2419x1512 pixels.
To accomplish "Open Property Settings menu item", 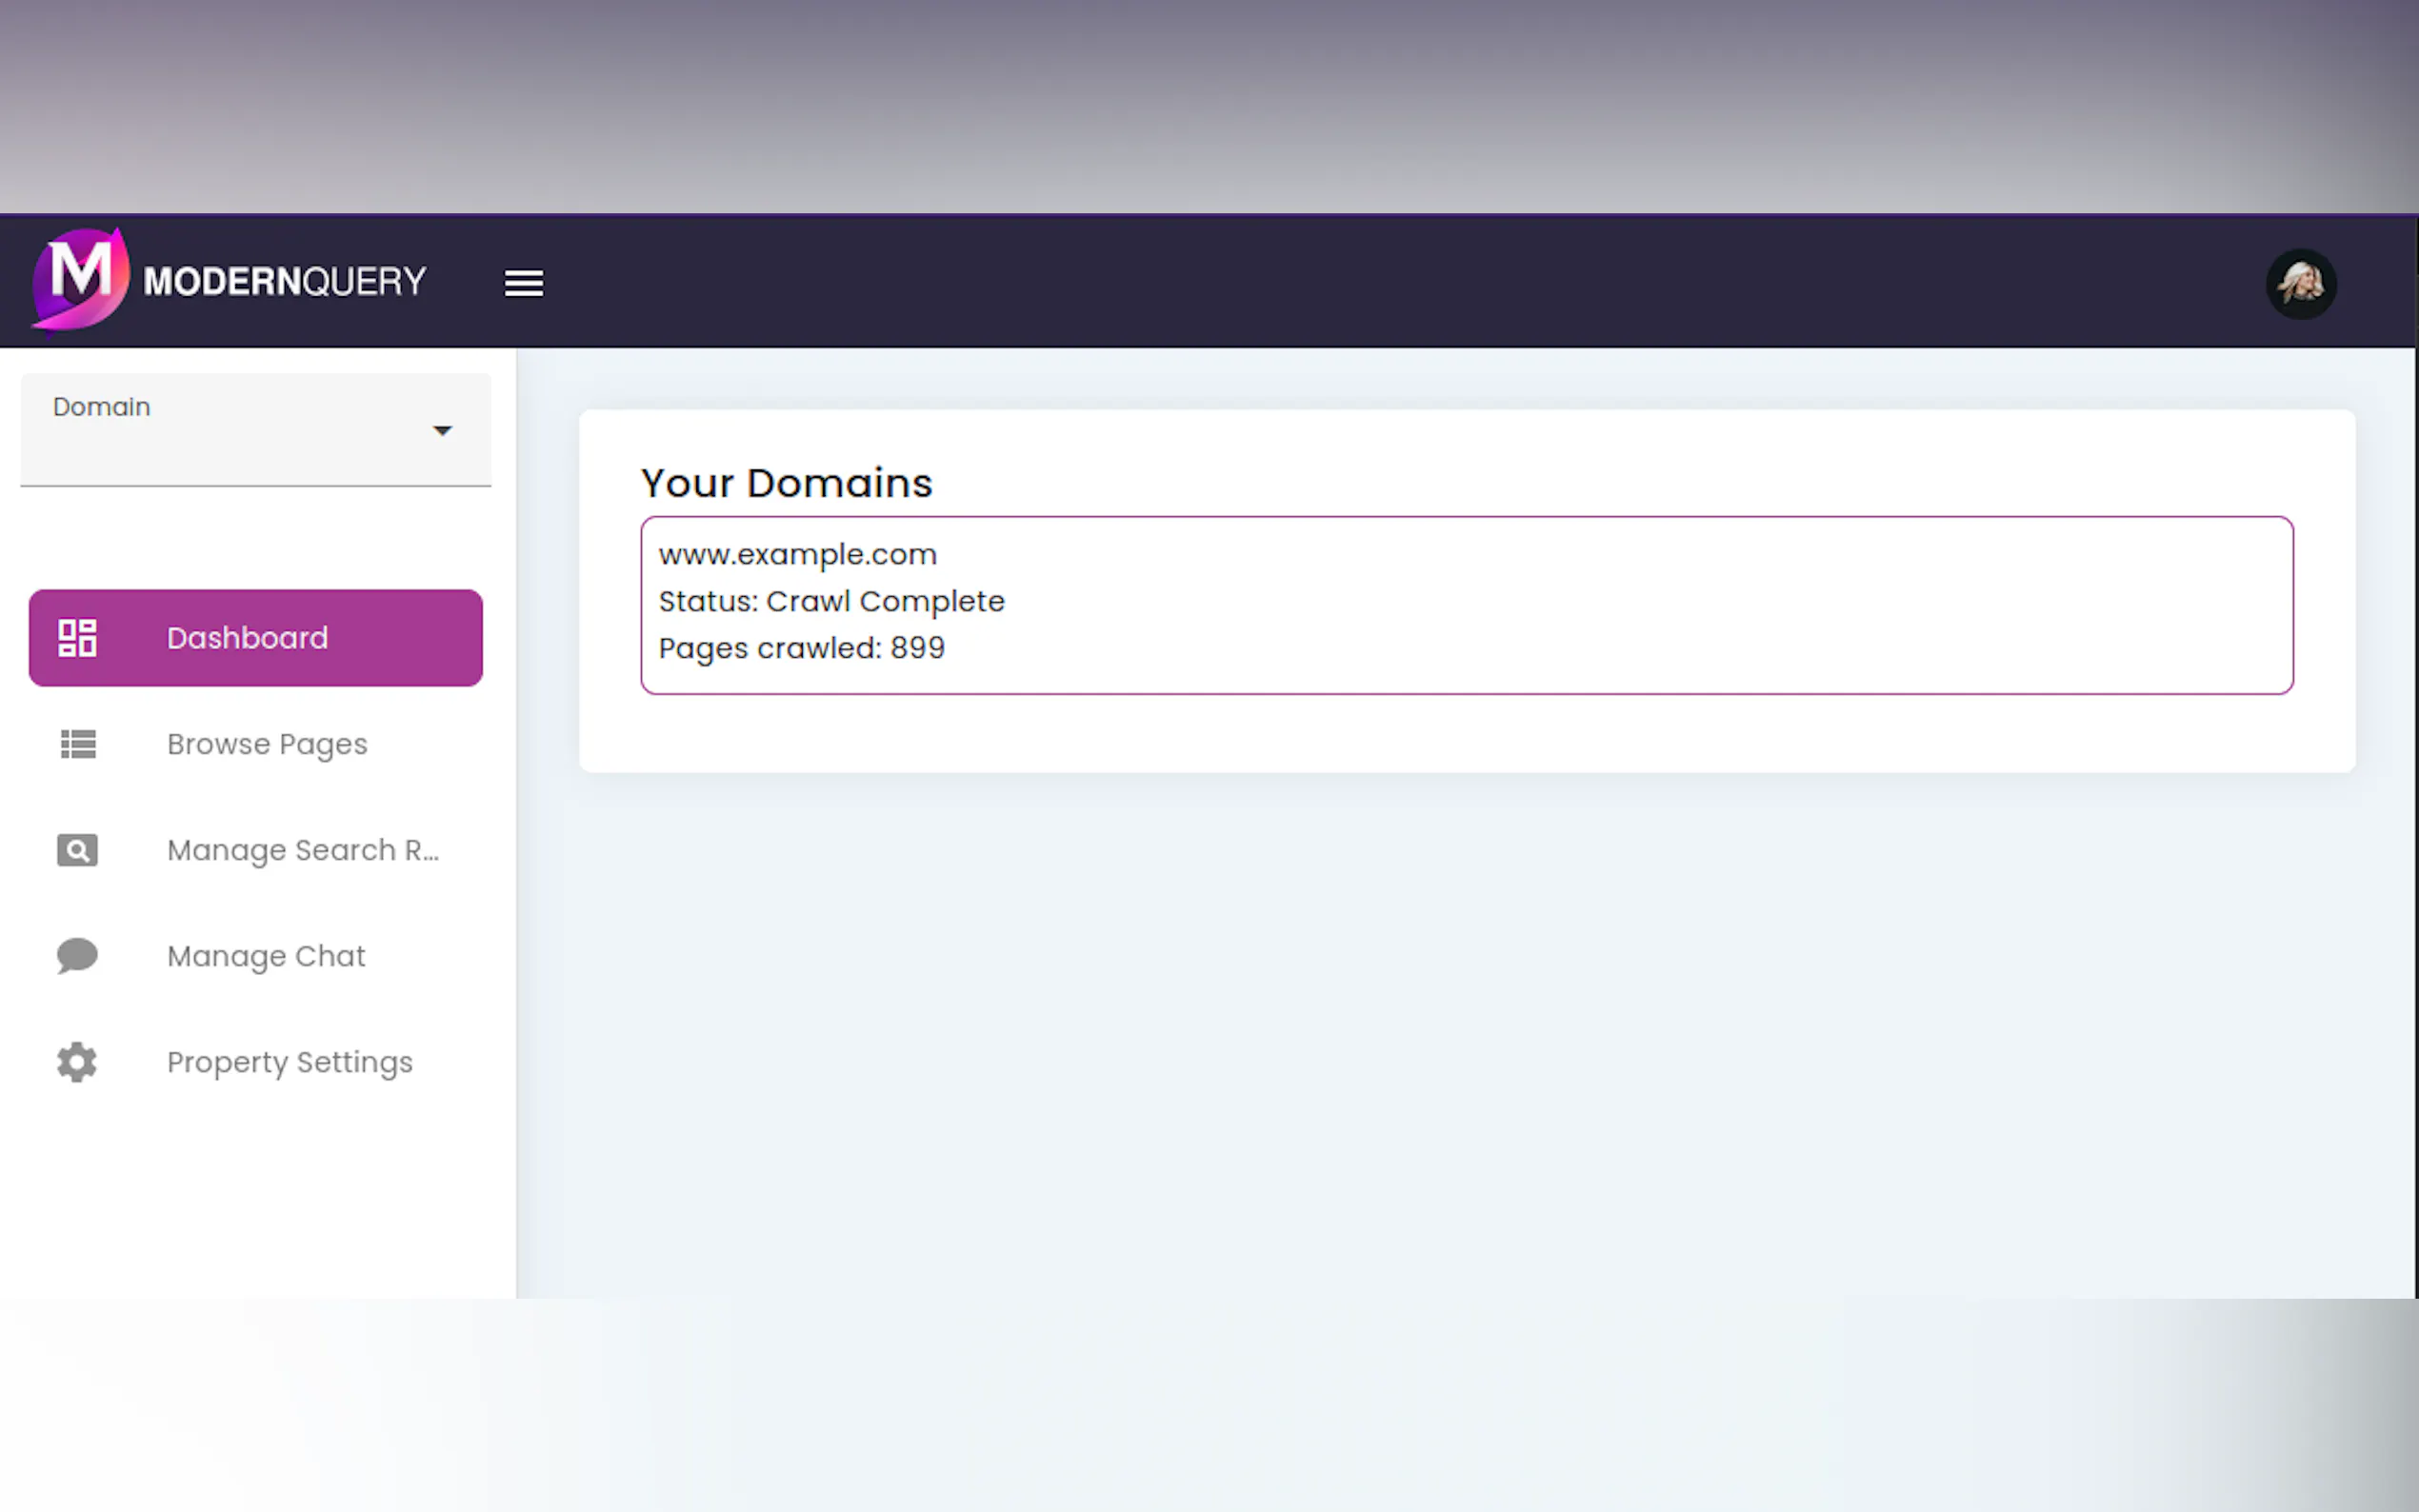I will point(289,1062).
